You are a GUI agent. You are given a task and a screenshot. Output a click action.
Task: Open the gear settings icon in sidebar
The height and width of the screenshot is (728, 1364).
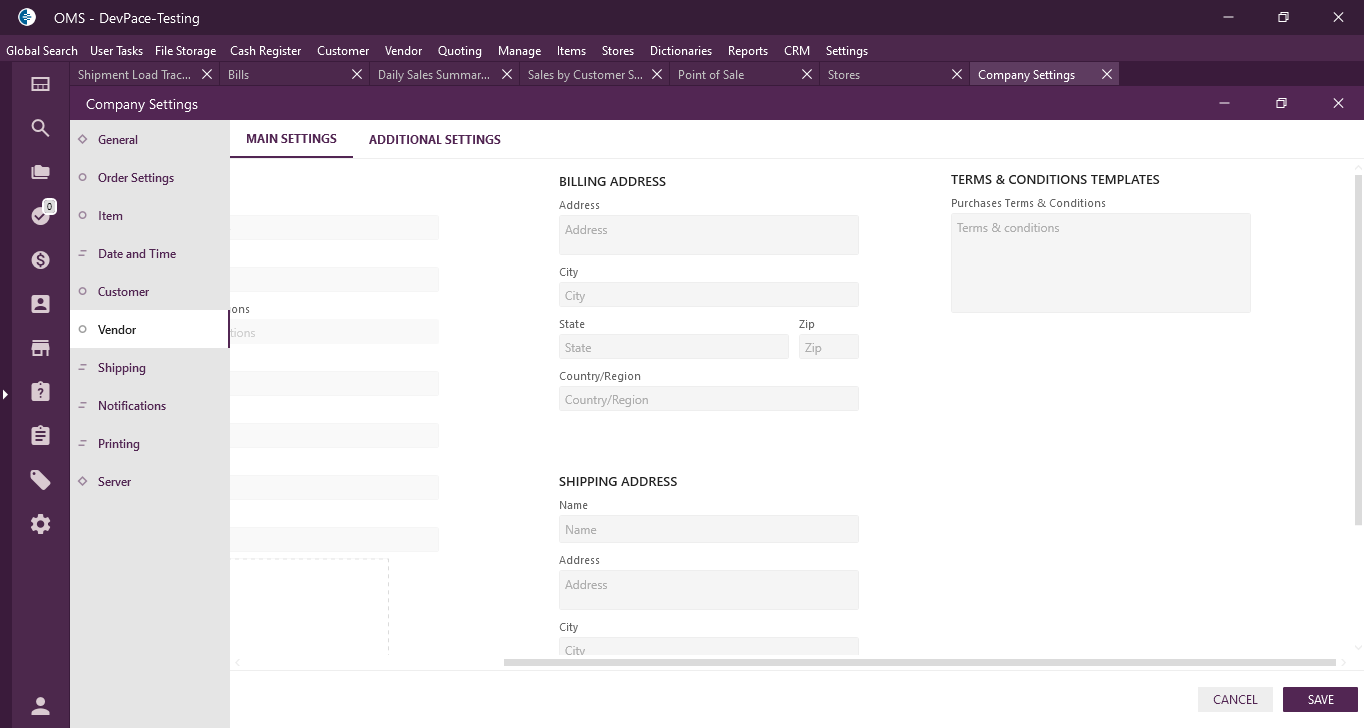click(x=40, y=524)
